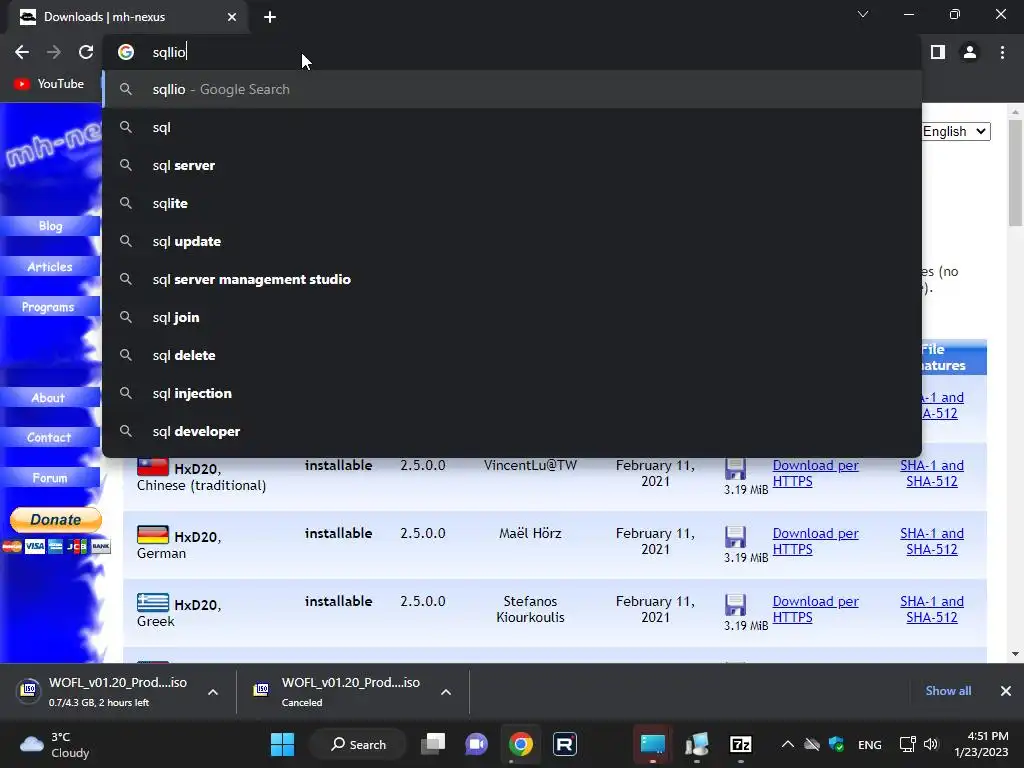Download HxD20 German per HTTPS

(815, 541)
